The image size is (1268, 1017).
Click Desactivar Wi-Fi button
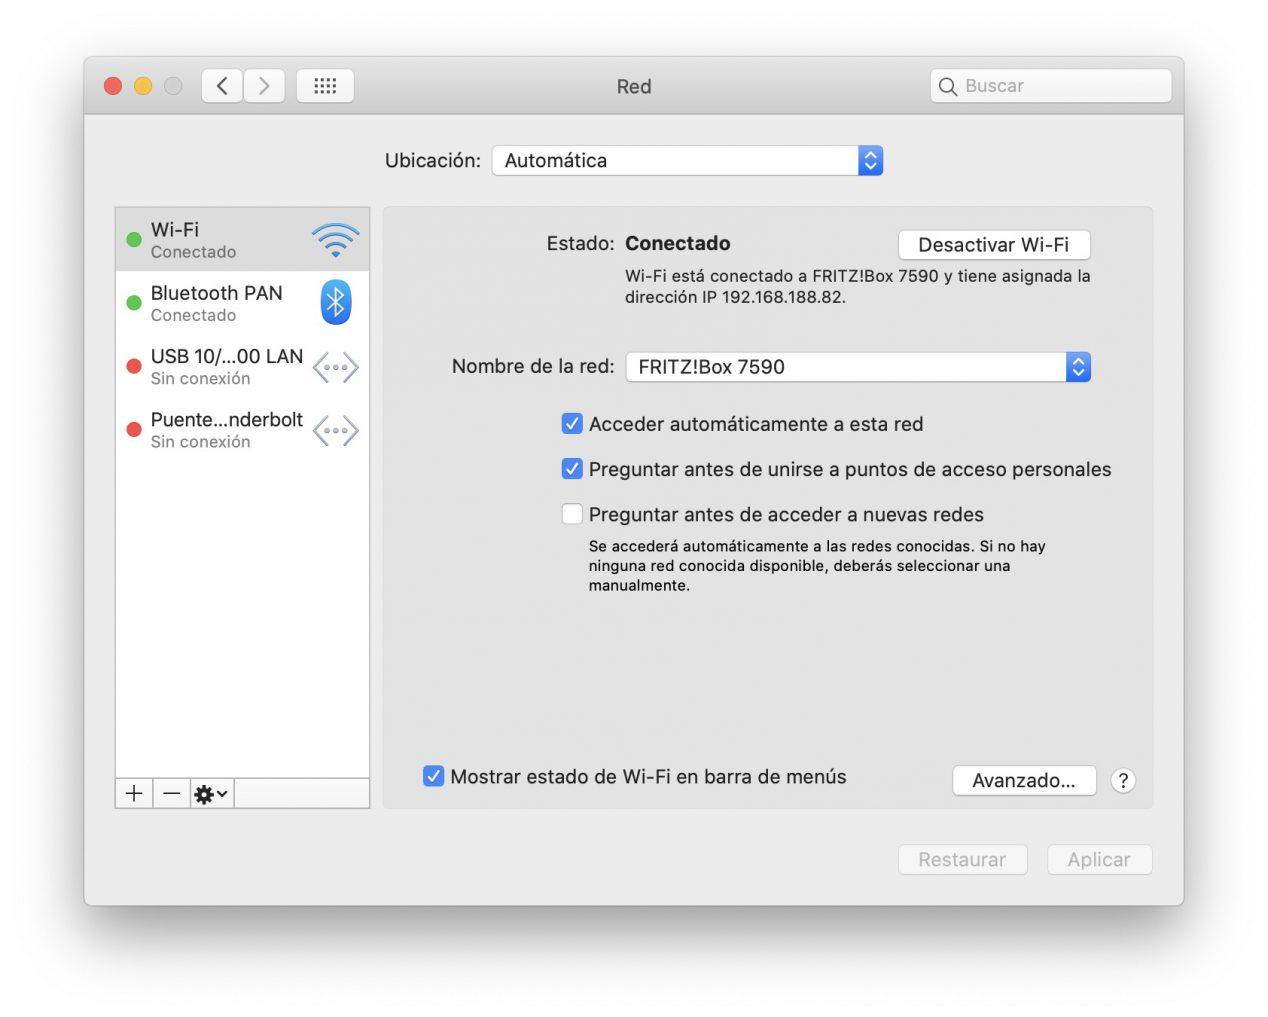point(994,245)
